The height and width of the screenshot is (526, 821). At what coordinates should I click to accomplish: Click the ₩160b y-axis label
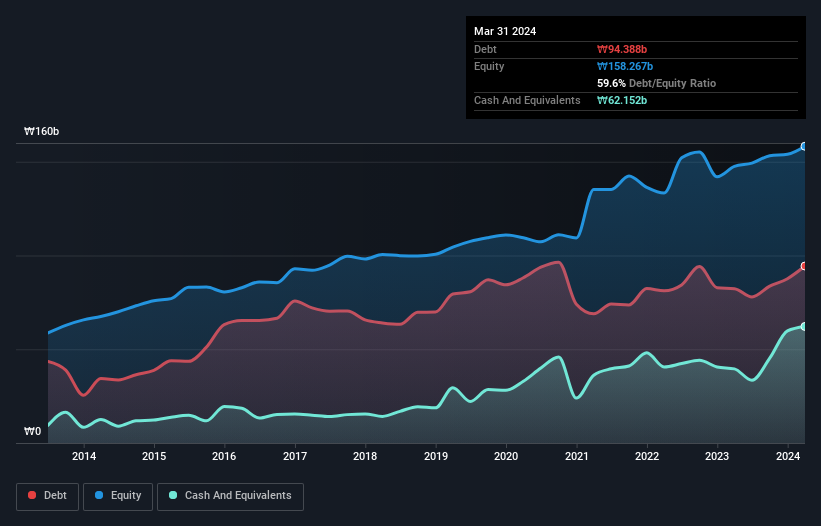[41, 131]
